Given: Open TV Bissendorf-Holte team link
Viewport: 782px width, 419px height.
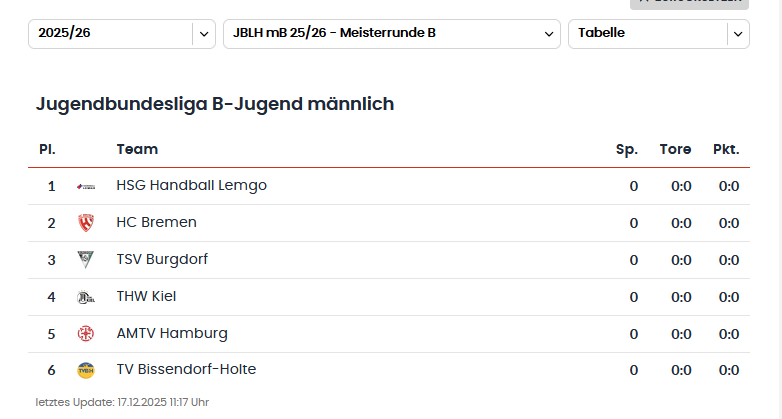Looking at the screenshot, I should click(x=186, y=370).
